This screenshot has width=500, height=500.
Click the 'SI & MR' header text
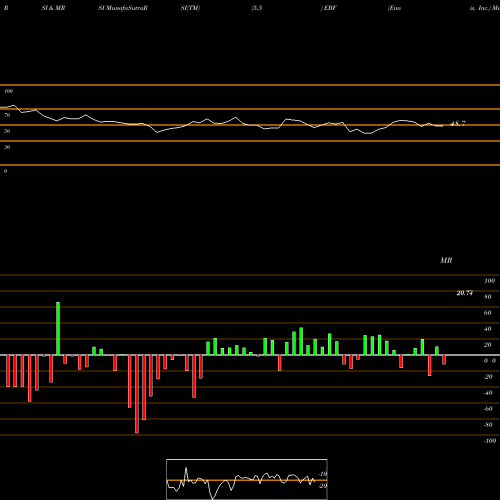(53, 8)
